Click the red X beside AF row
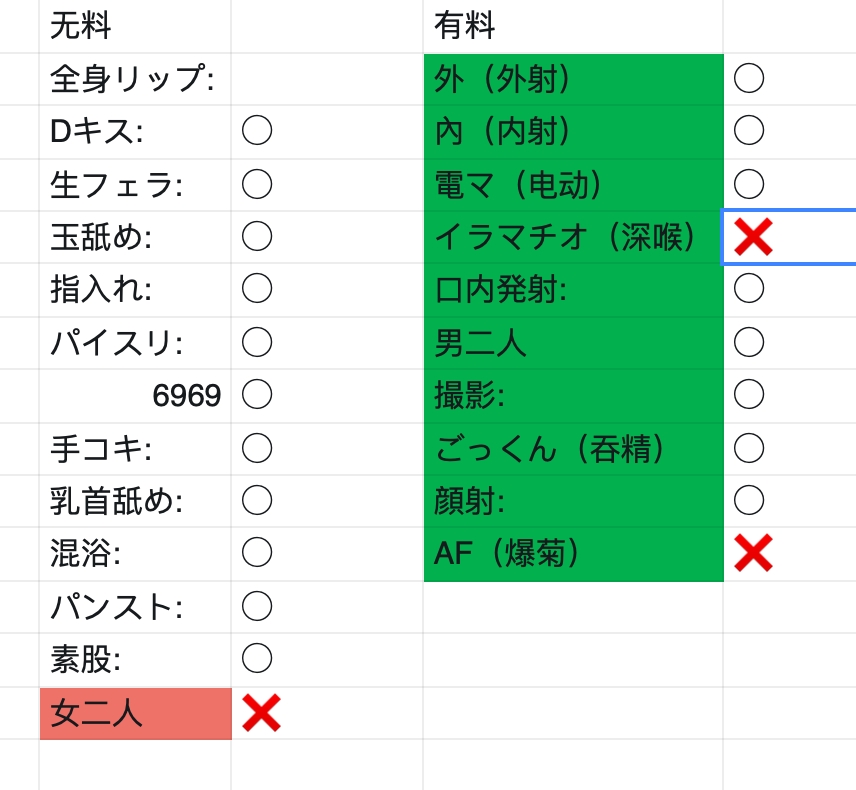This screenshot has height=790, width=856. 753,553
